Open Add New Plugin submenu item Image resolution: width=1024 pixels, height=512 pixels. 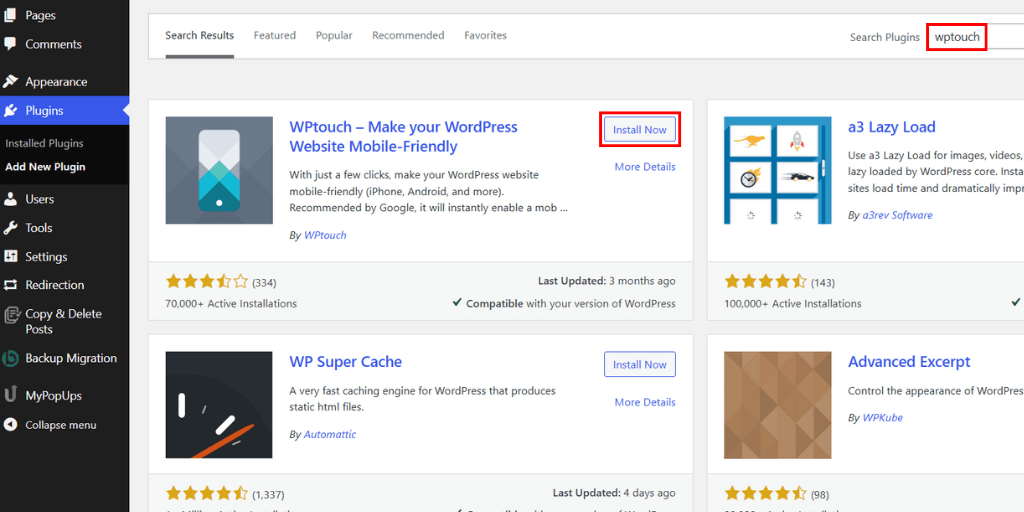(x=45, y=167)
